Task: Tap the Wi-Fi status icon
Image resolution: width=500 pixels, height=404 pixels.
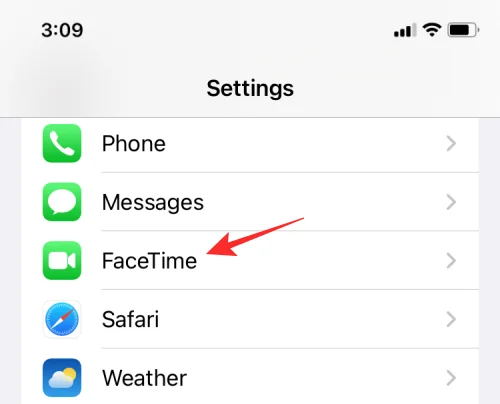Action: (432, 30)
